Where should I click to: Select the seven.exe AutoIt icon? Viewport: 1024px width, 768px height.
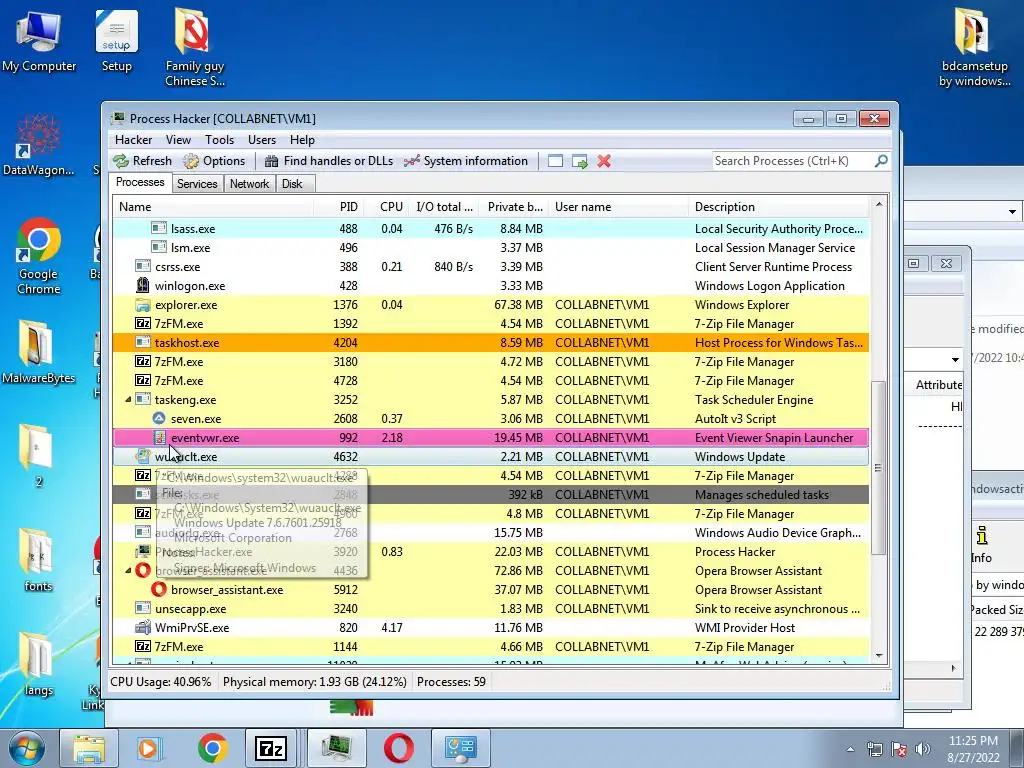[159, 419]
